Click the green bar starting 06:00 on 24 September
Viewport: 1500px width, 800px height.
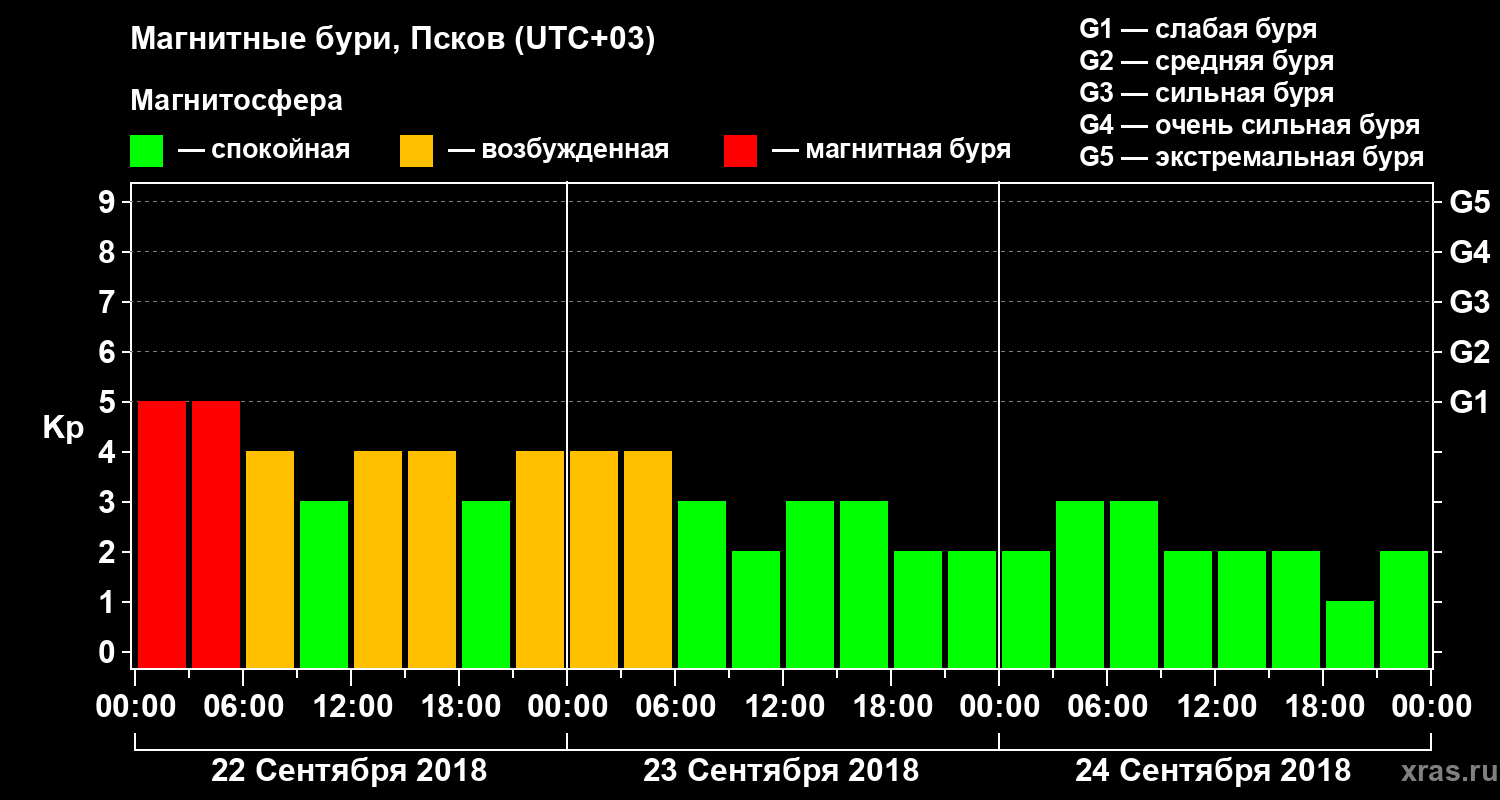(1134, 584)
